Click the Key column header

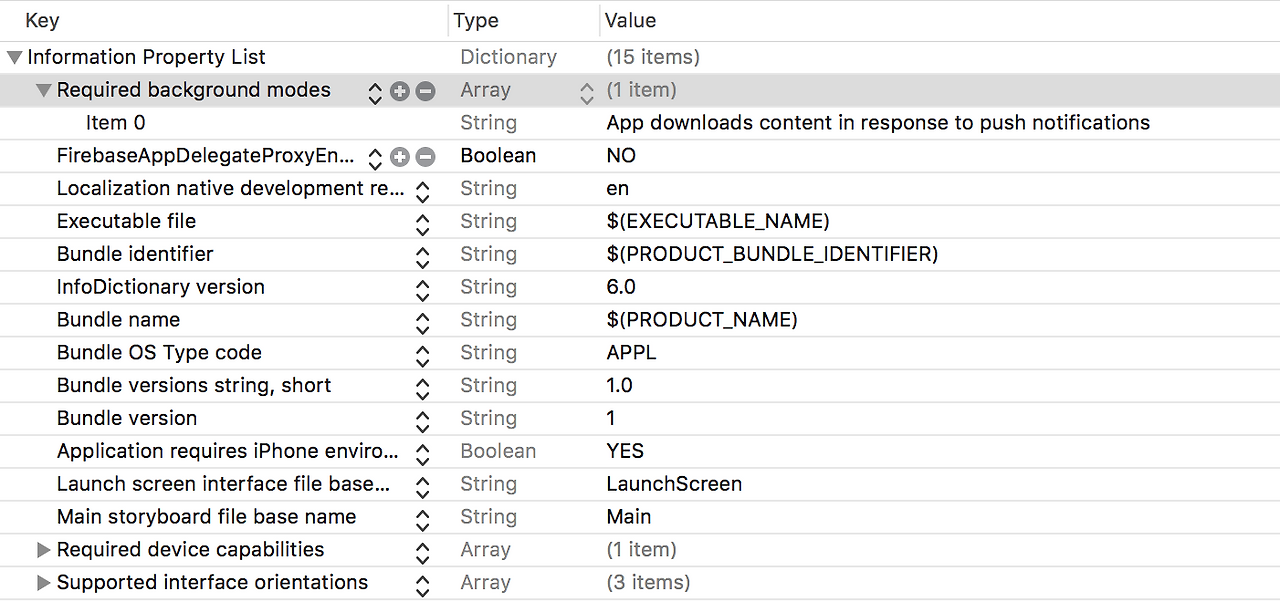tap(42, 20)
